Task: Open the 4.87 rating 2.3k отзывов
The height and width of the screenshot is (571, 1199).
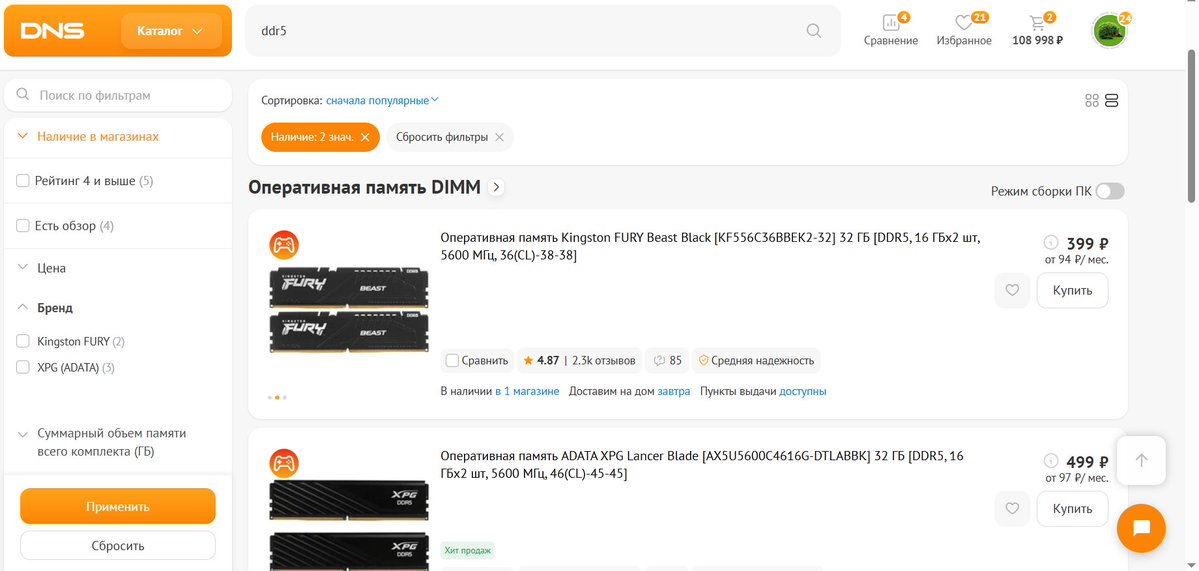Action: (x=579, y=361)
